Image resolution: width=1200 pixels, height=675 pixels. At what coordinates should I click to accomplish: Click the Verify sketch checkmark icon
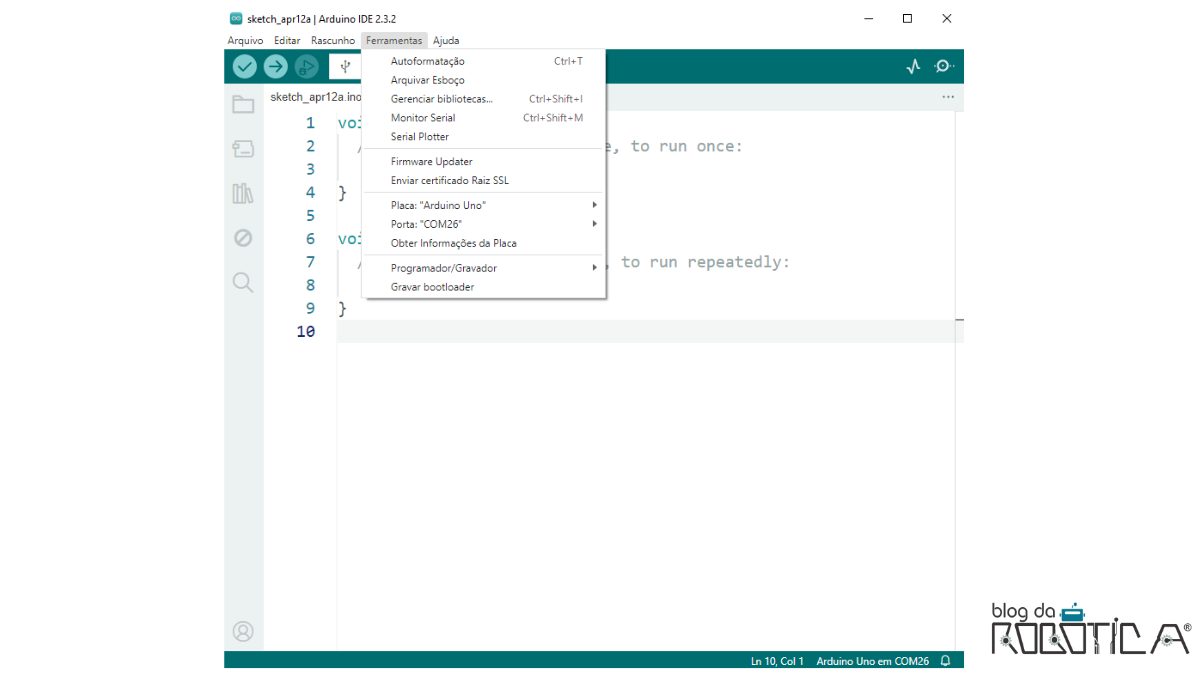[244, 66]
